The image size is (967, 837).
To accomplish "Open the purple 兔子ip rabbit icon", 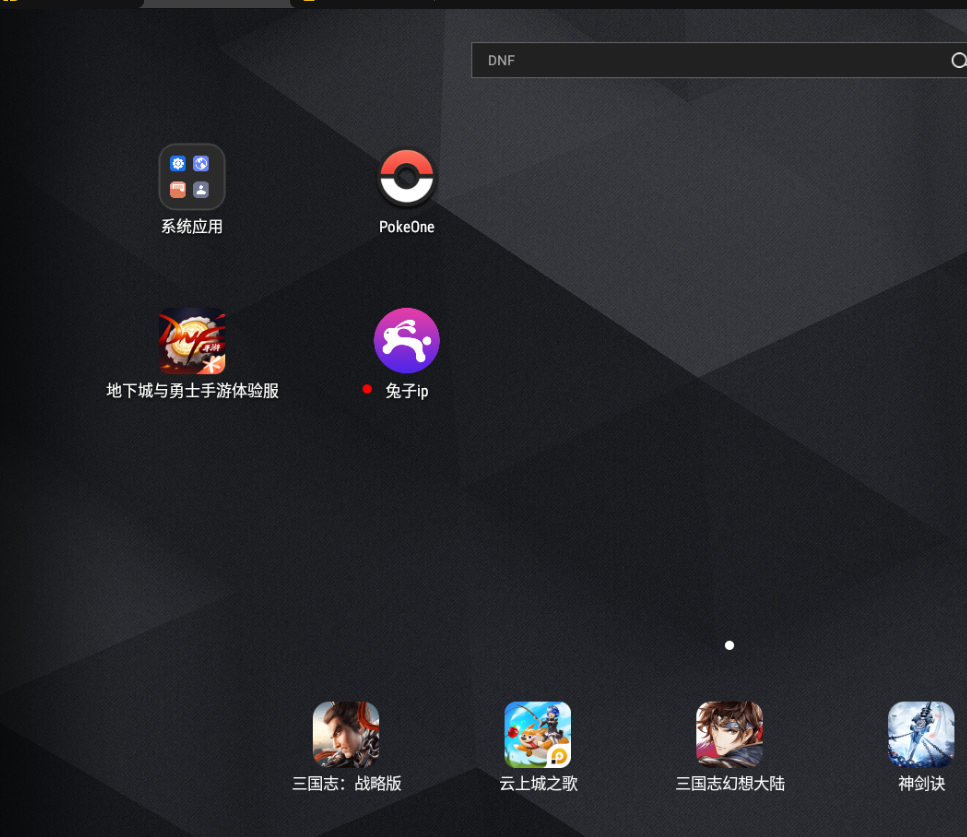I will 406,340.
